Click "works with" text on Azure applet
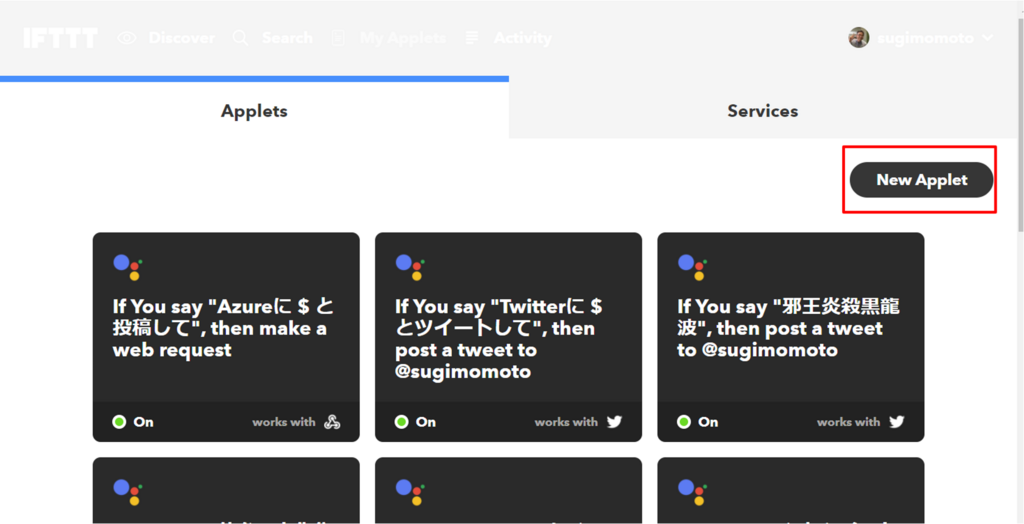 click(x=284, y=422)
